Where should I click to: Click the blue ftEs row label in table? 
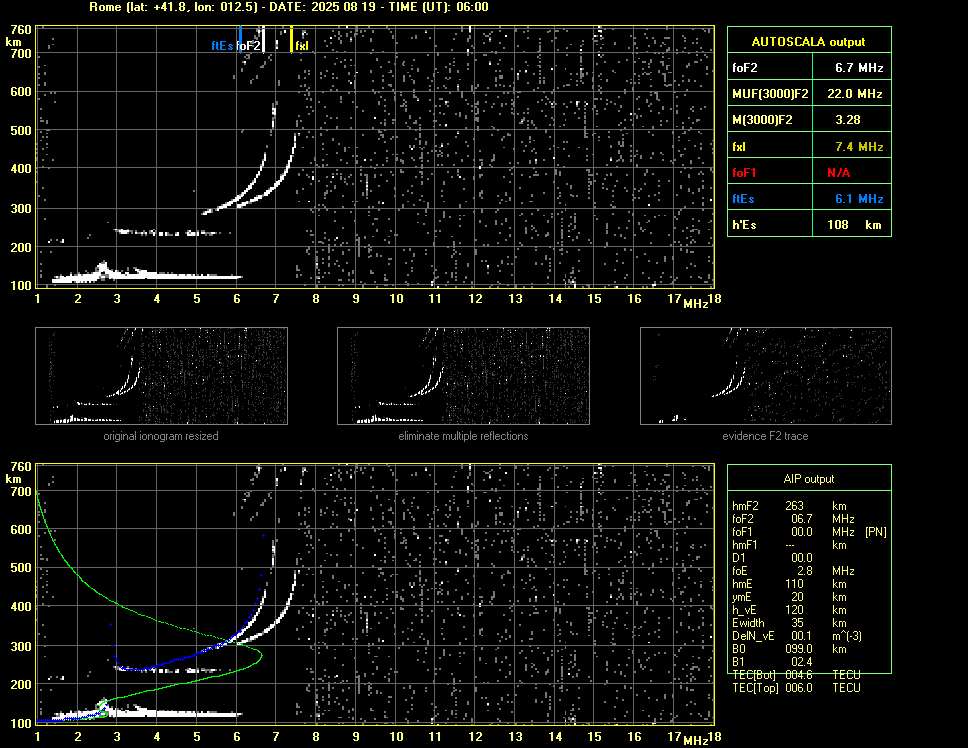tap(743, 199)
